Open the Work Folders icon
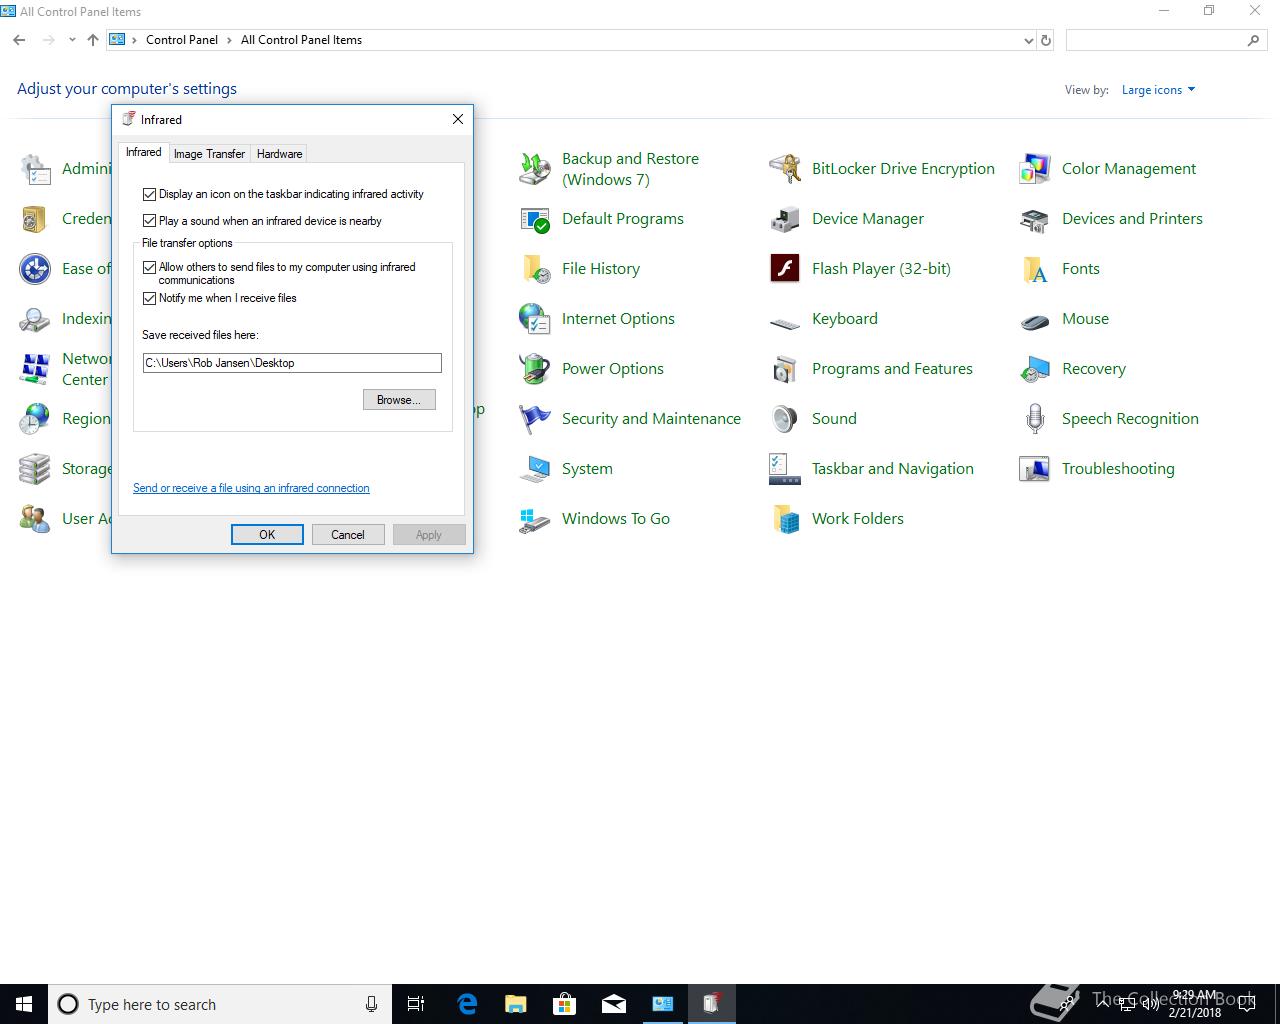The height and width of the screenshot is (1024, 1280). (785, 519)
